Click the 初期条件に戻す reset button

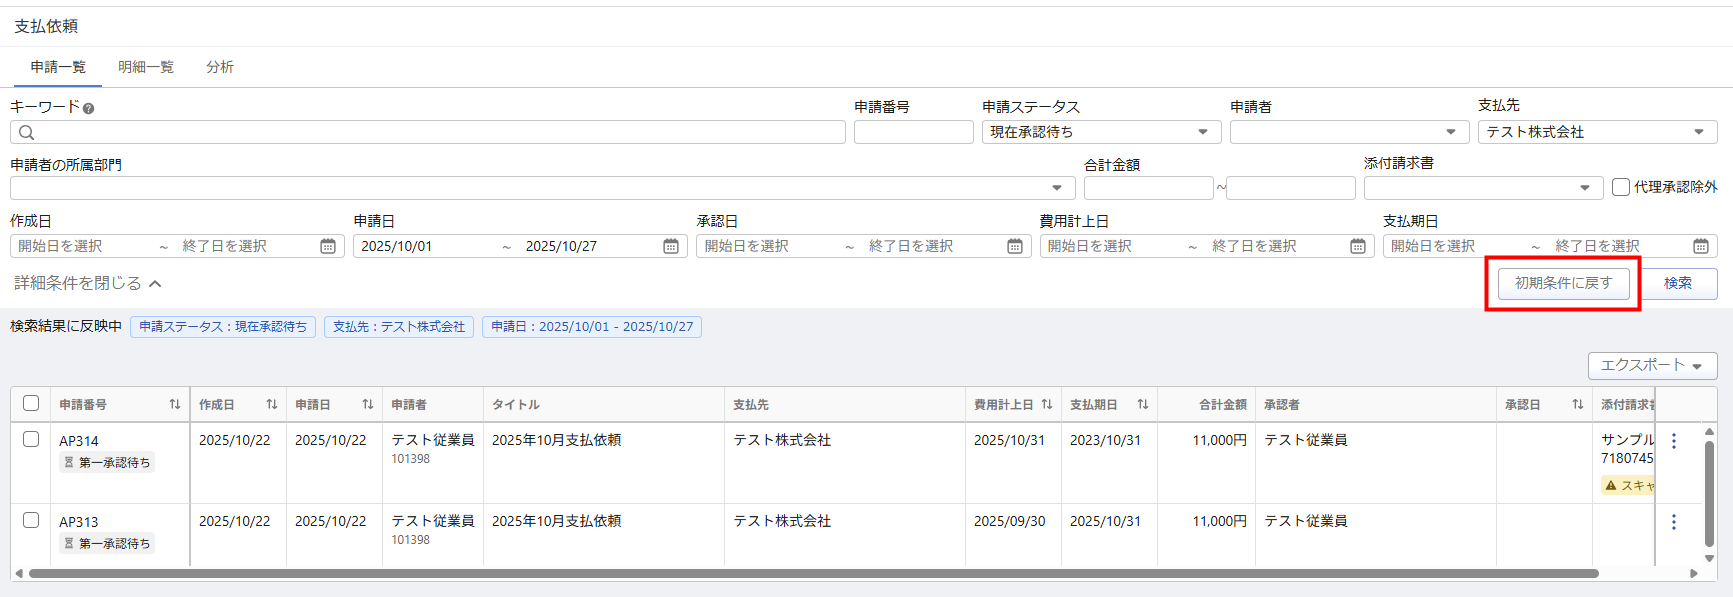1563,283
